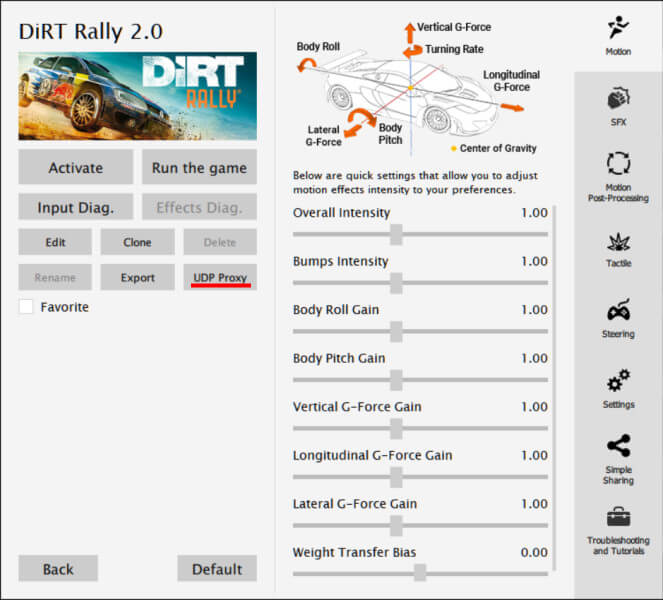Open the UDP Proxy settings
This screenshot has width=663, height=600.
(x=220, y=277)
